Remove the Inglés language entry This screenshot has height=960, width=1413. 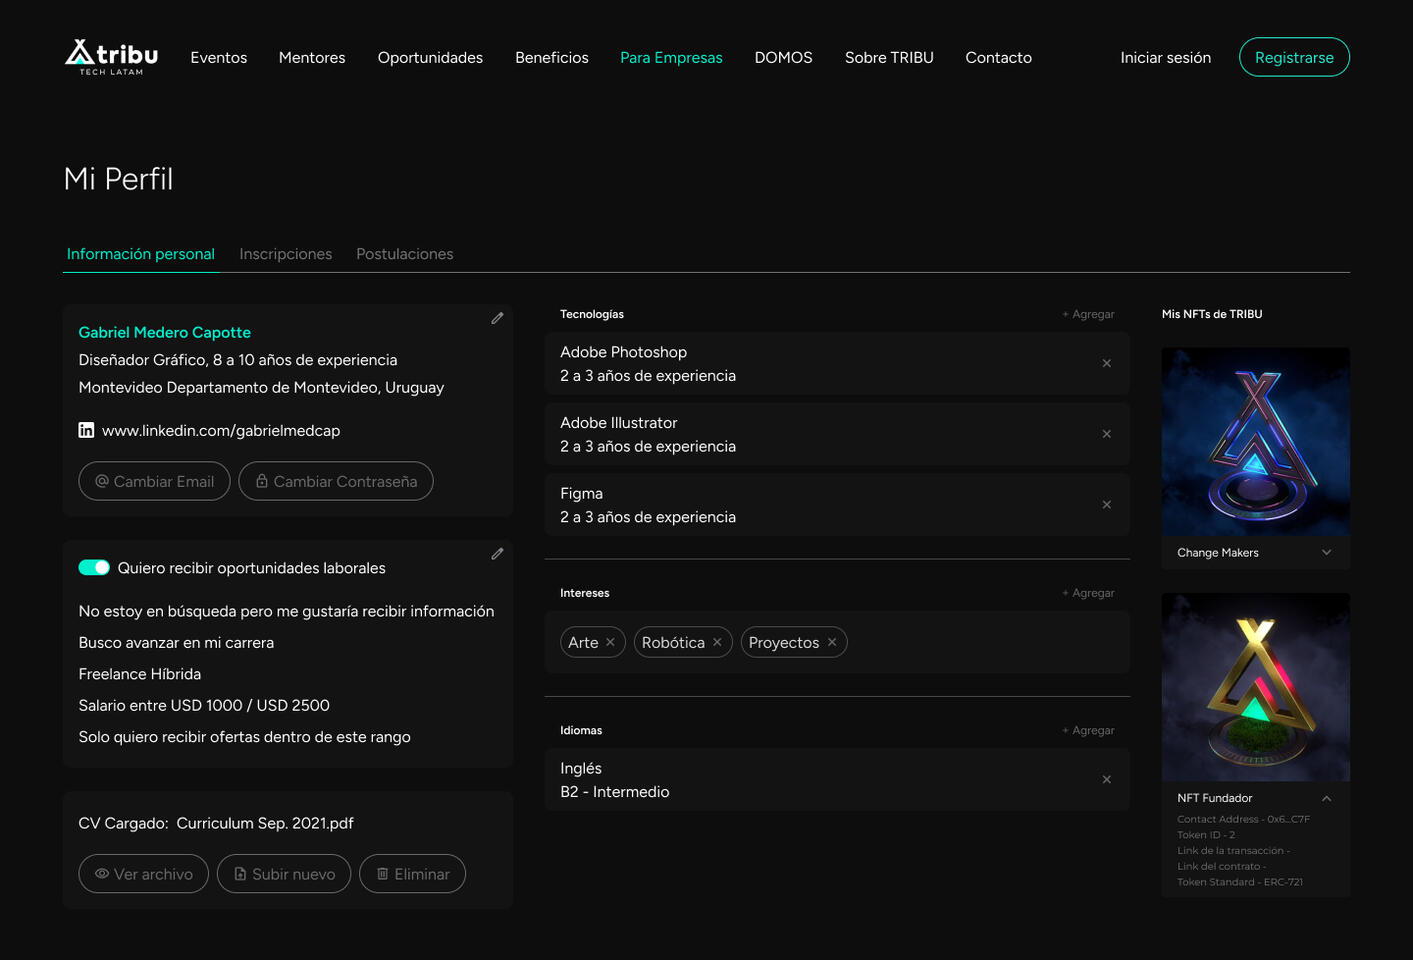pos(1106,780)
